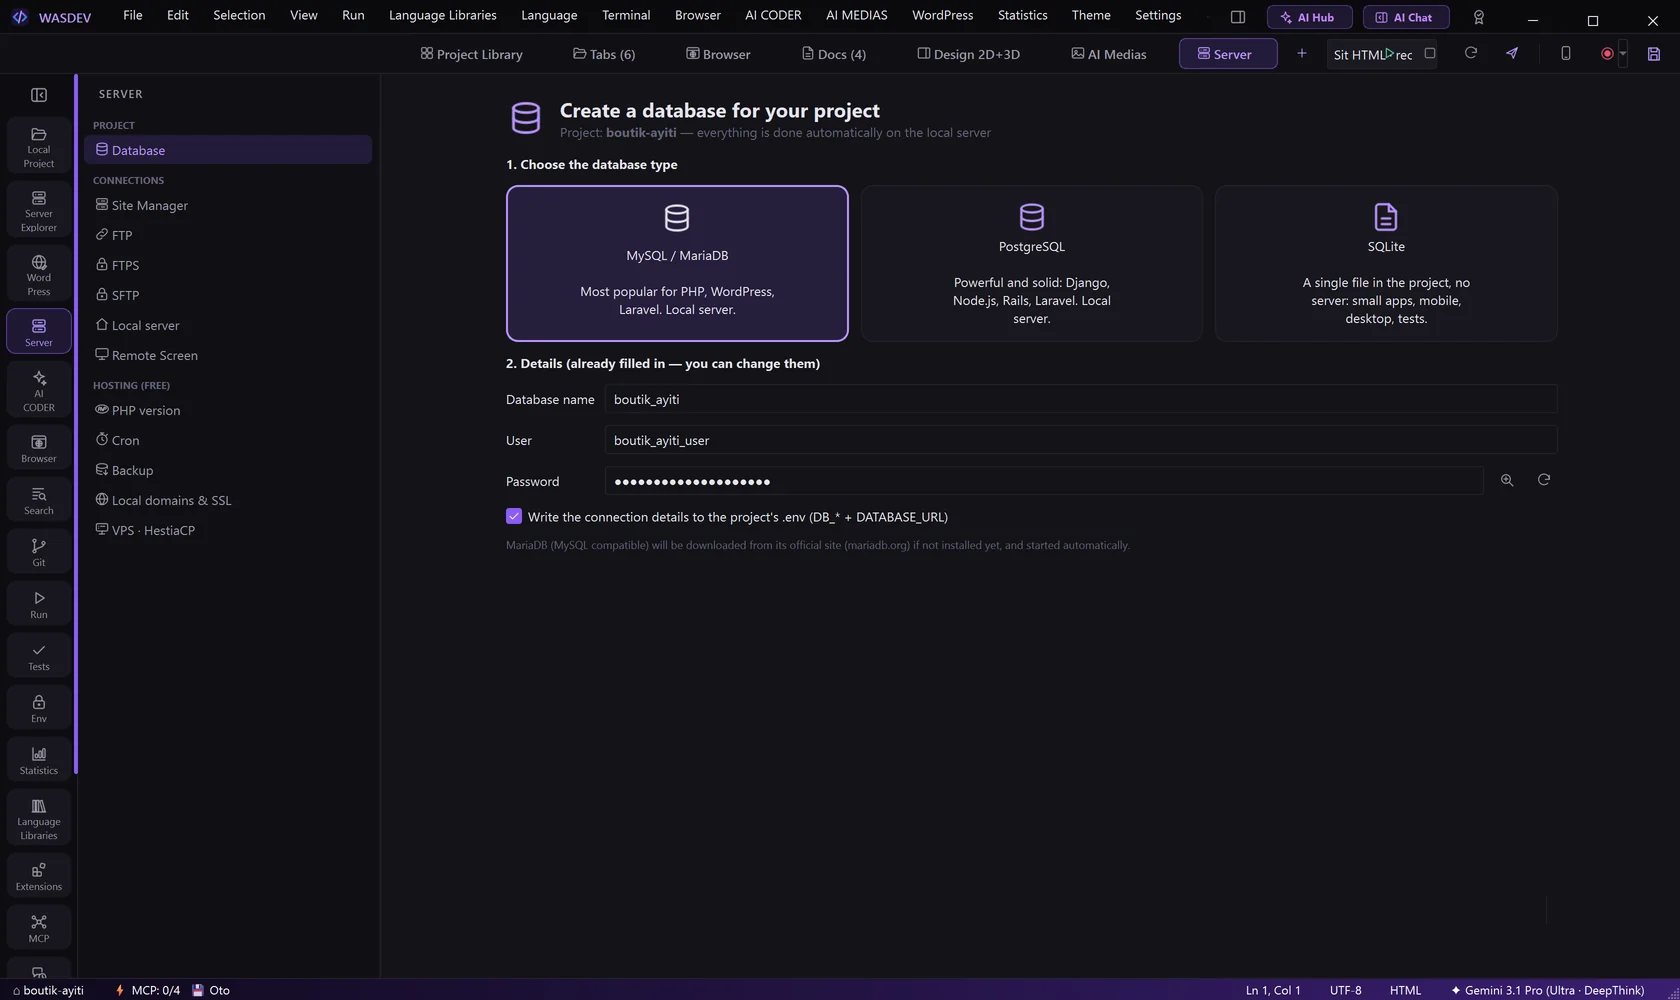
Task: Switch to the Project Library tab
Action: 471,54
